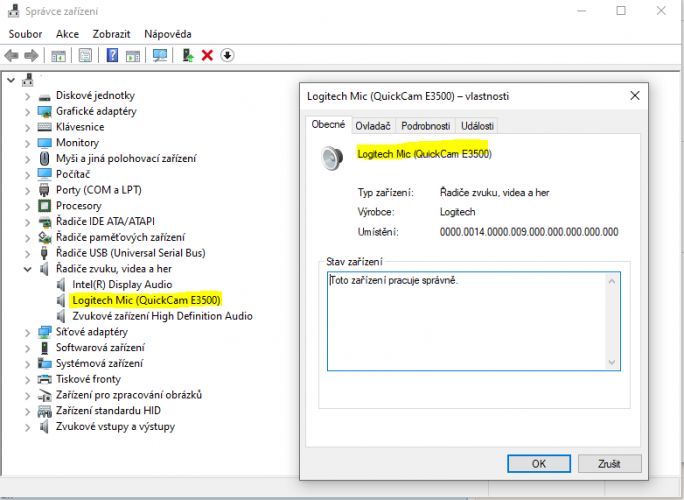684x500 pixels.
Task: Click the action pane toolbar icon after Help
Action: click(x=133, y=55)
